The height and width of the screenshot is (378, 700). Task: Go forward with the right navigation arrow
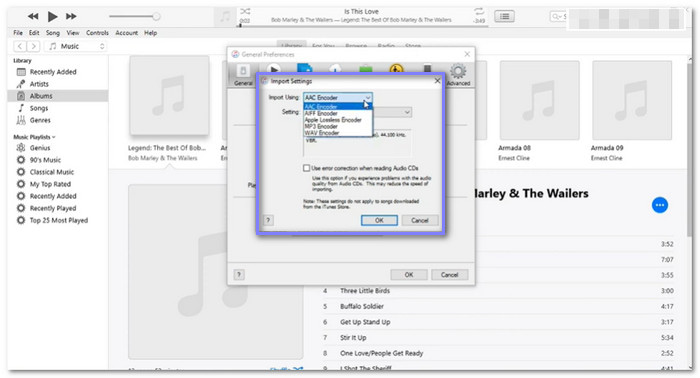(x=33, y=46)
